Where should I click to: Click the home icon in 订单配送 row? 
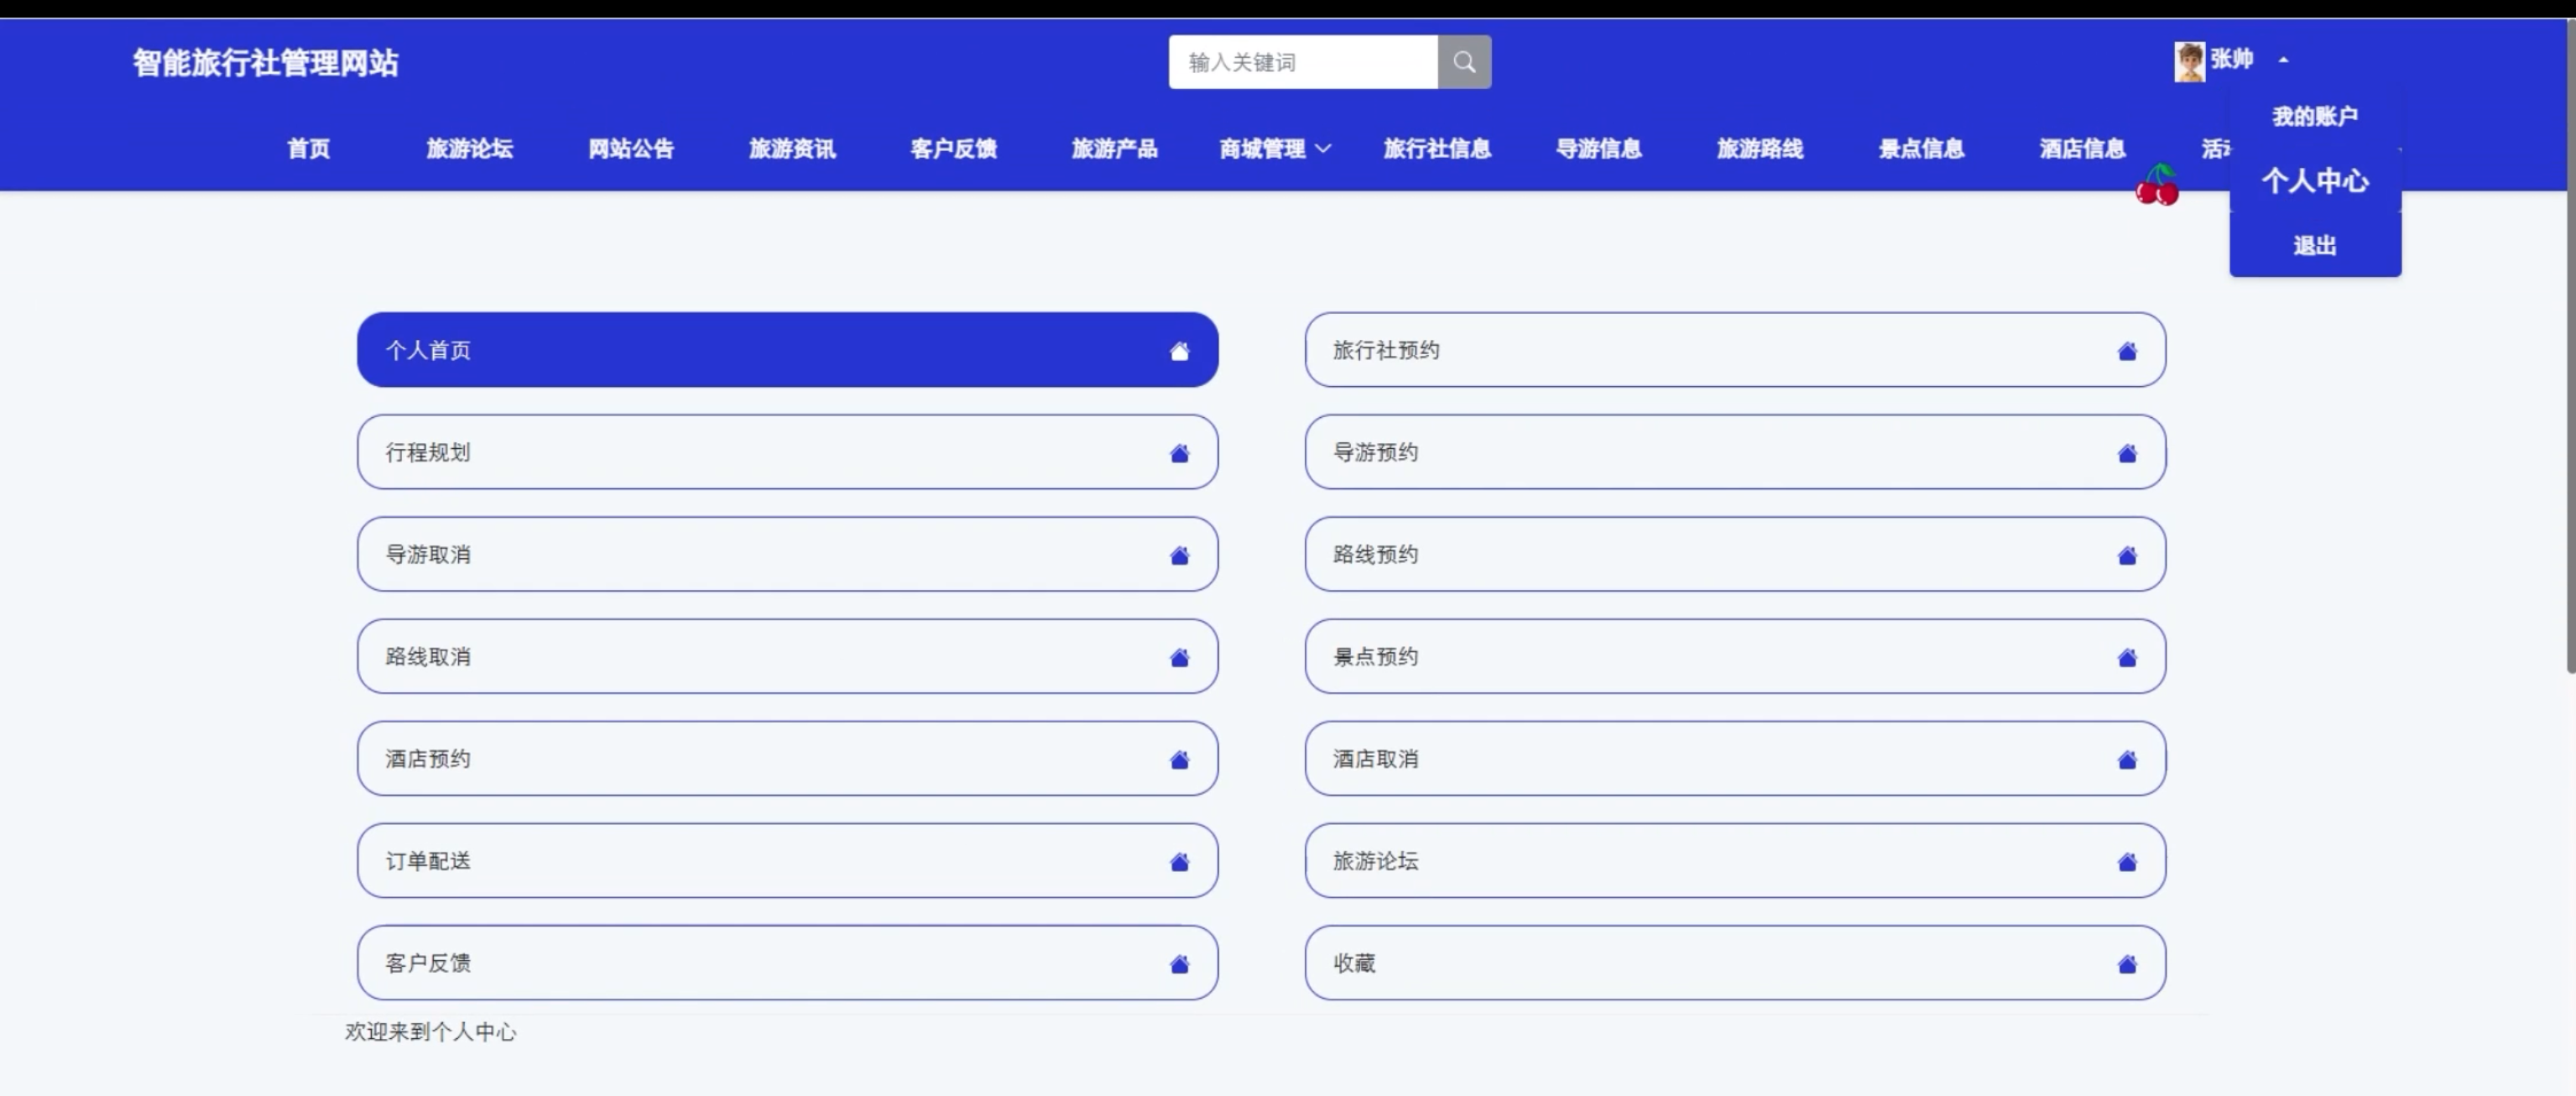coord(1179,862)
